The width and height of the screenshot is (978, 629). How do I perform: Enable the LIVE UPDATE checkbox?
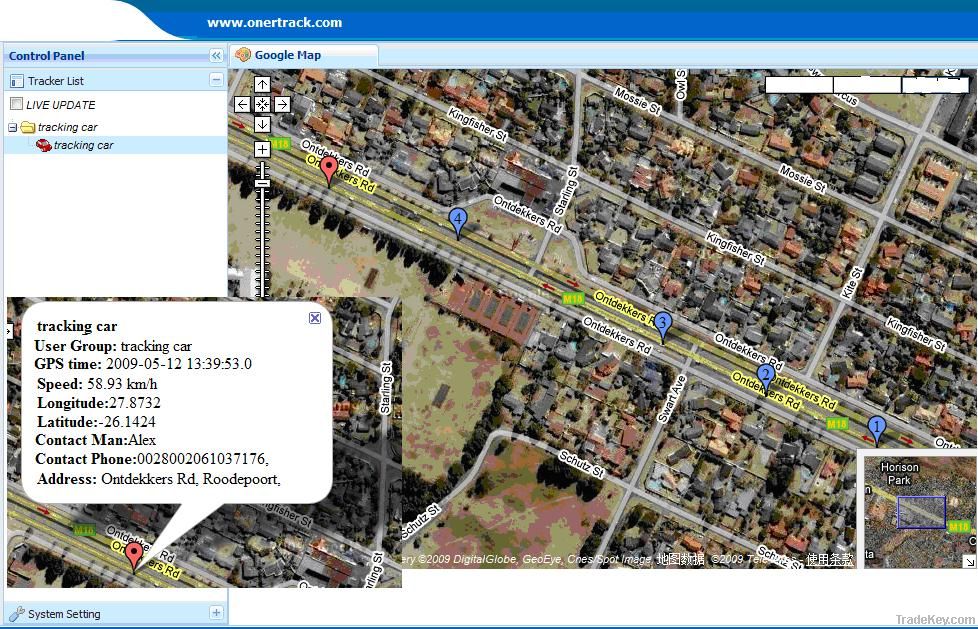click(16, 104)
